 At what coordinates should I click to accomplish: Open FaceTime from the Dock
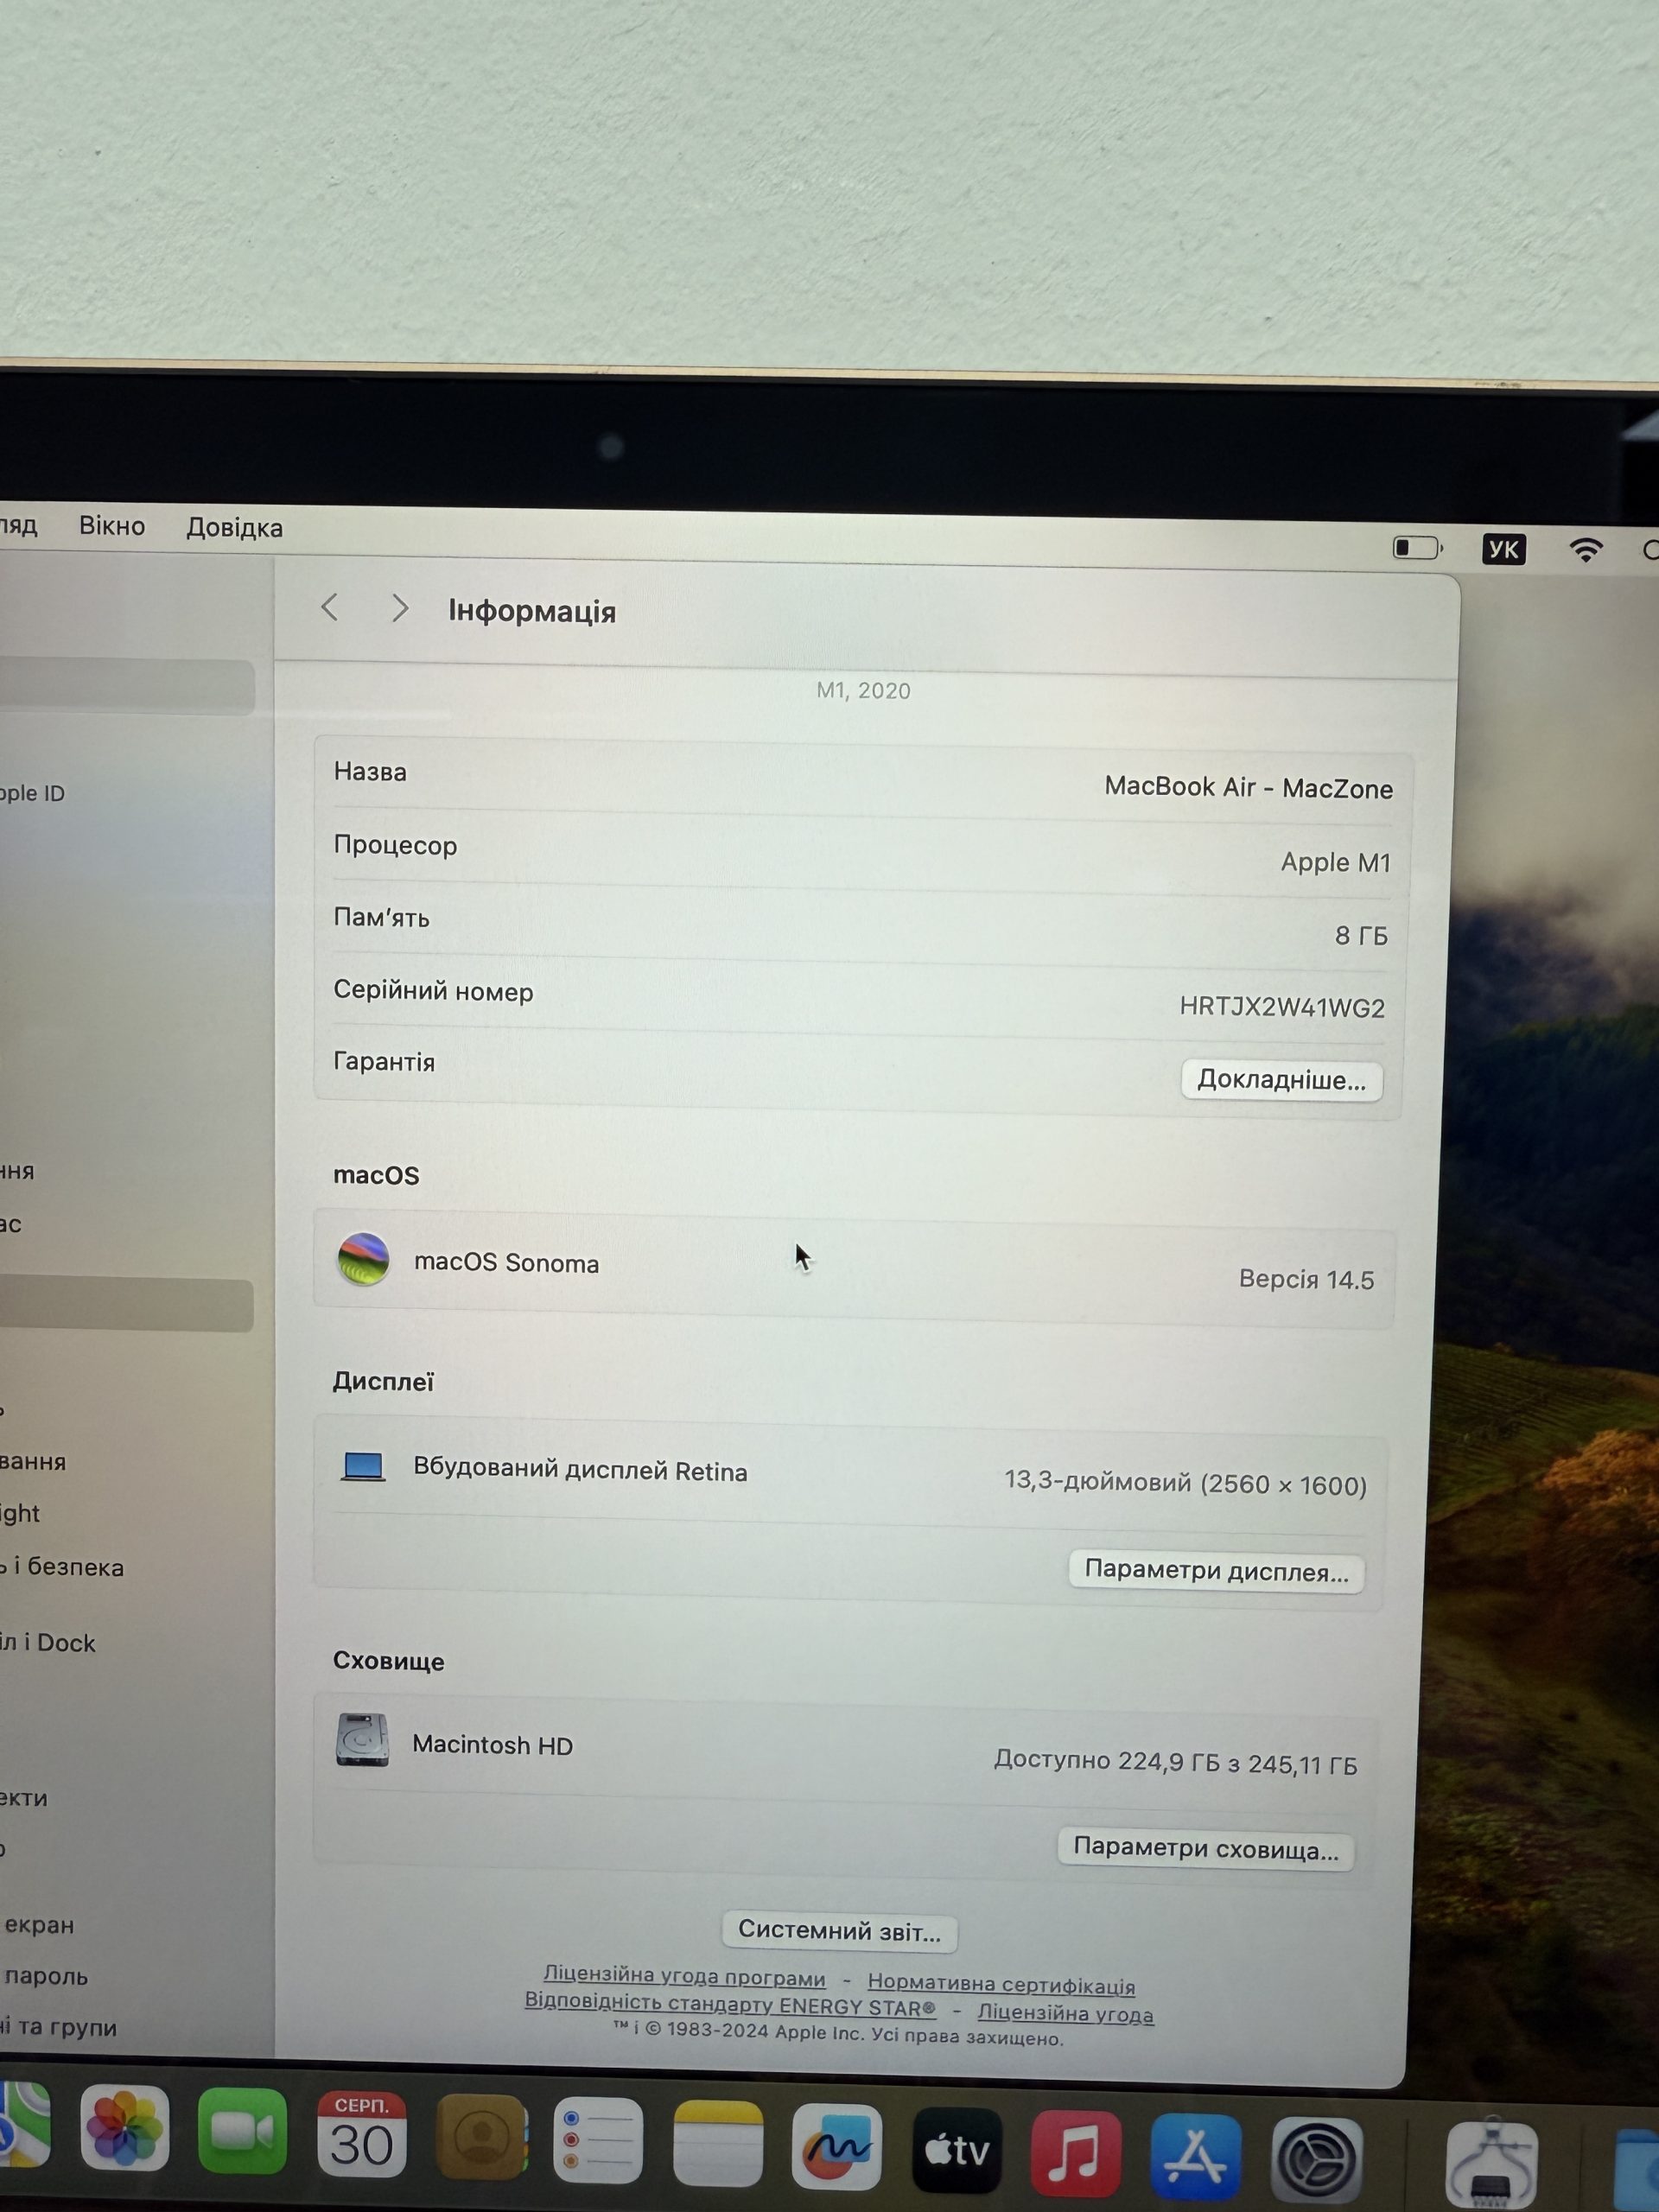pyautogui.click(x=242, y=2131)
